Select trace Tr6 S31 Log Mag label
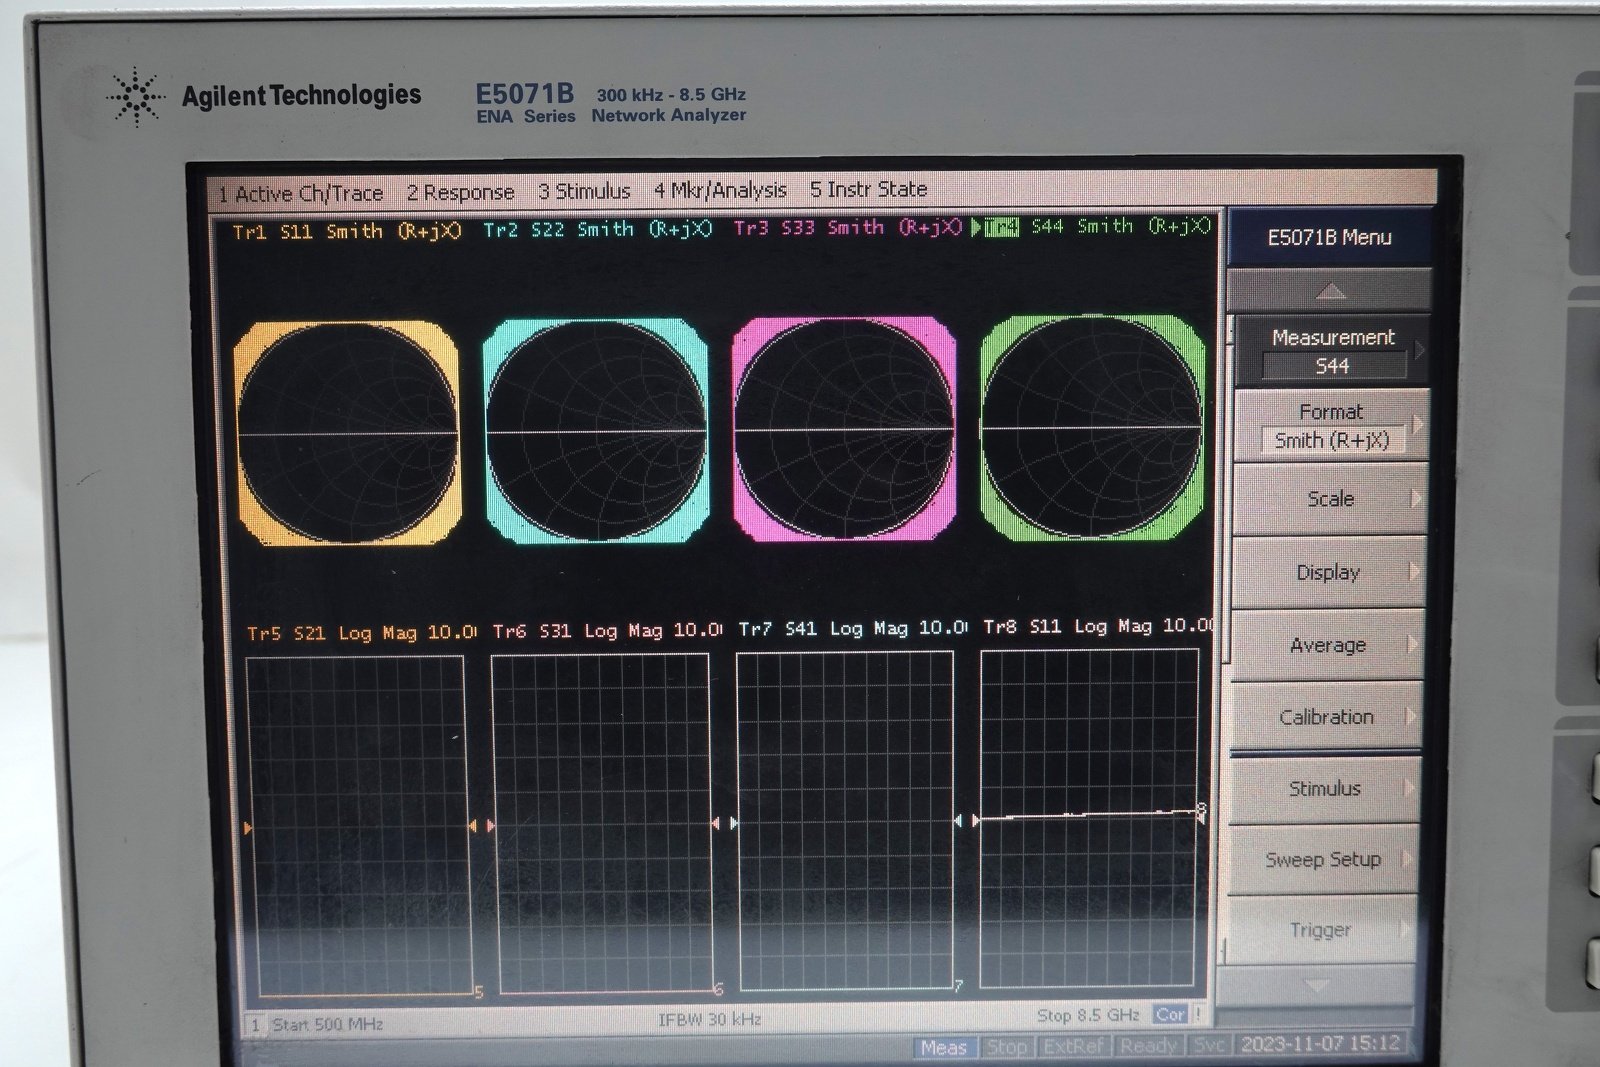 click(607, 630)
